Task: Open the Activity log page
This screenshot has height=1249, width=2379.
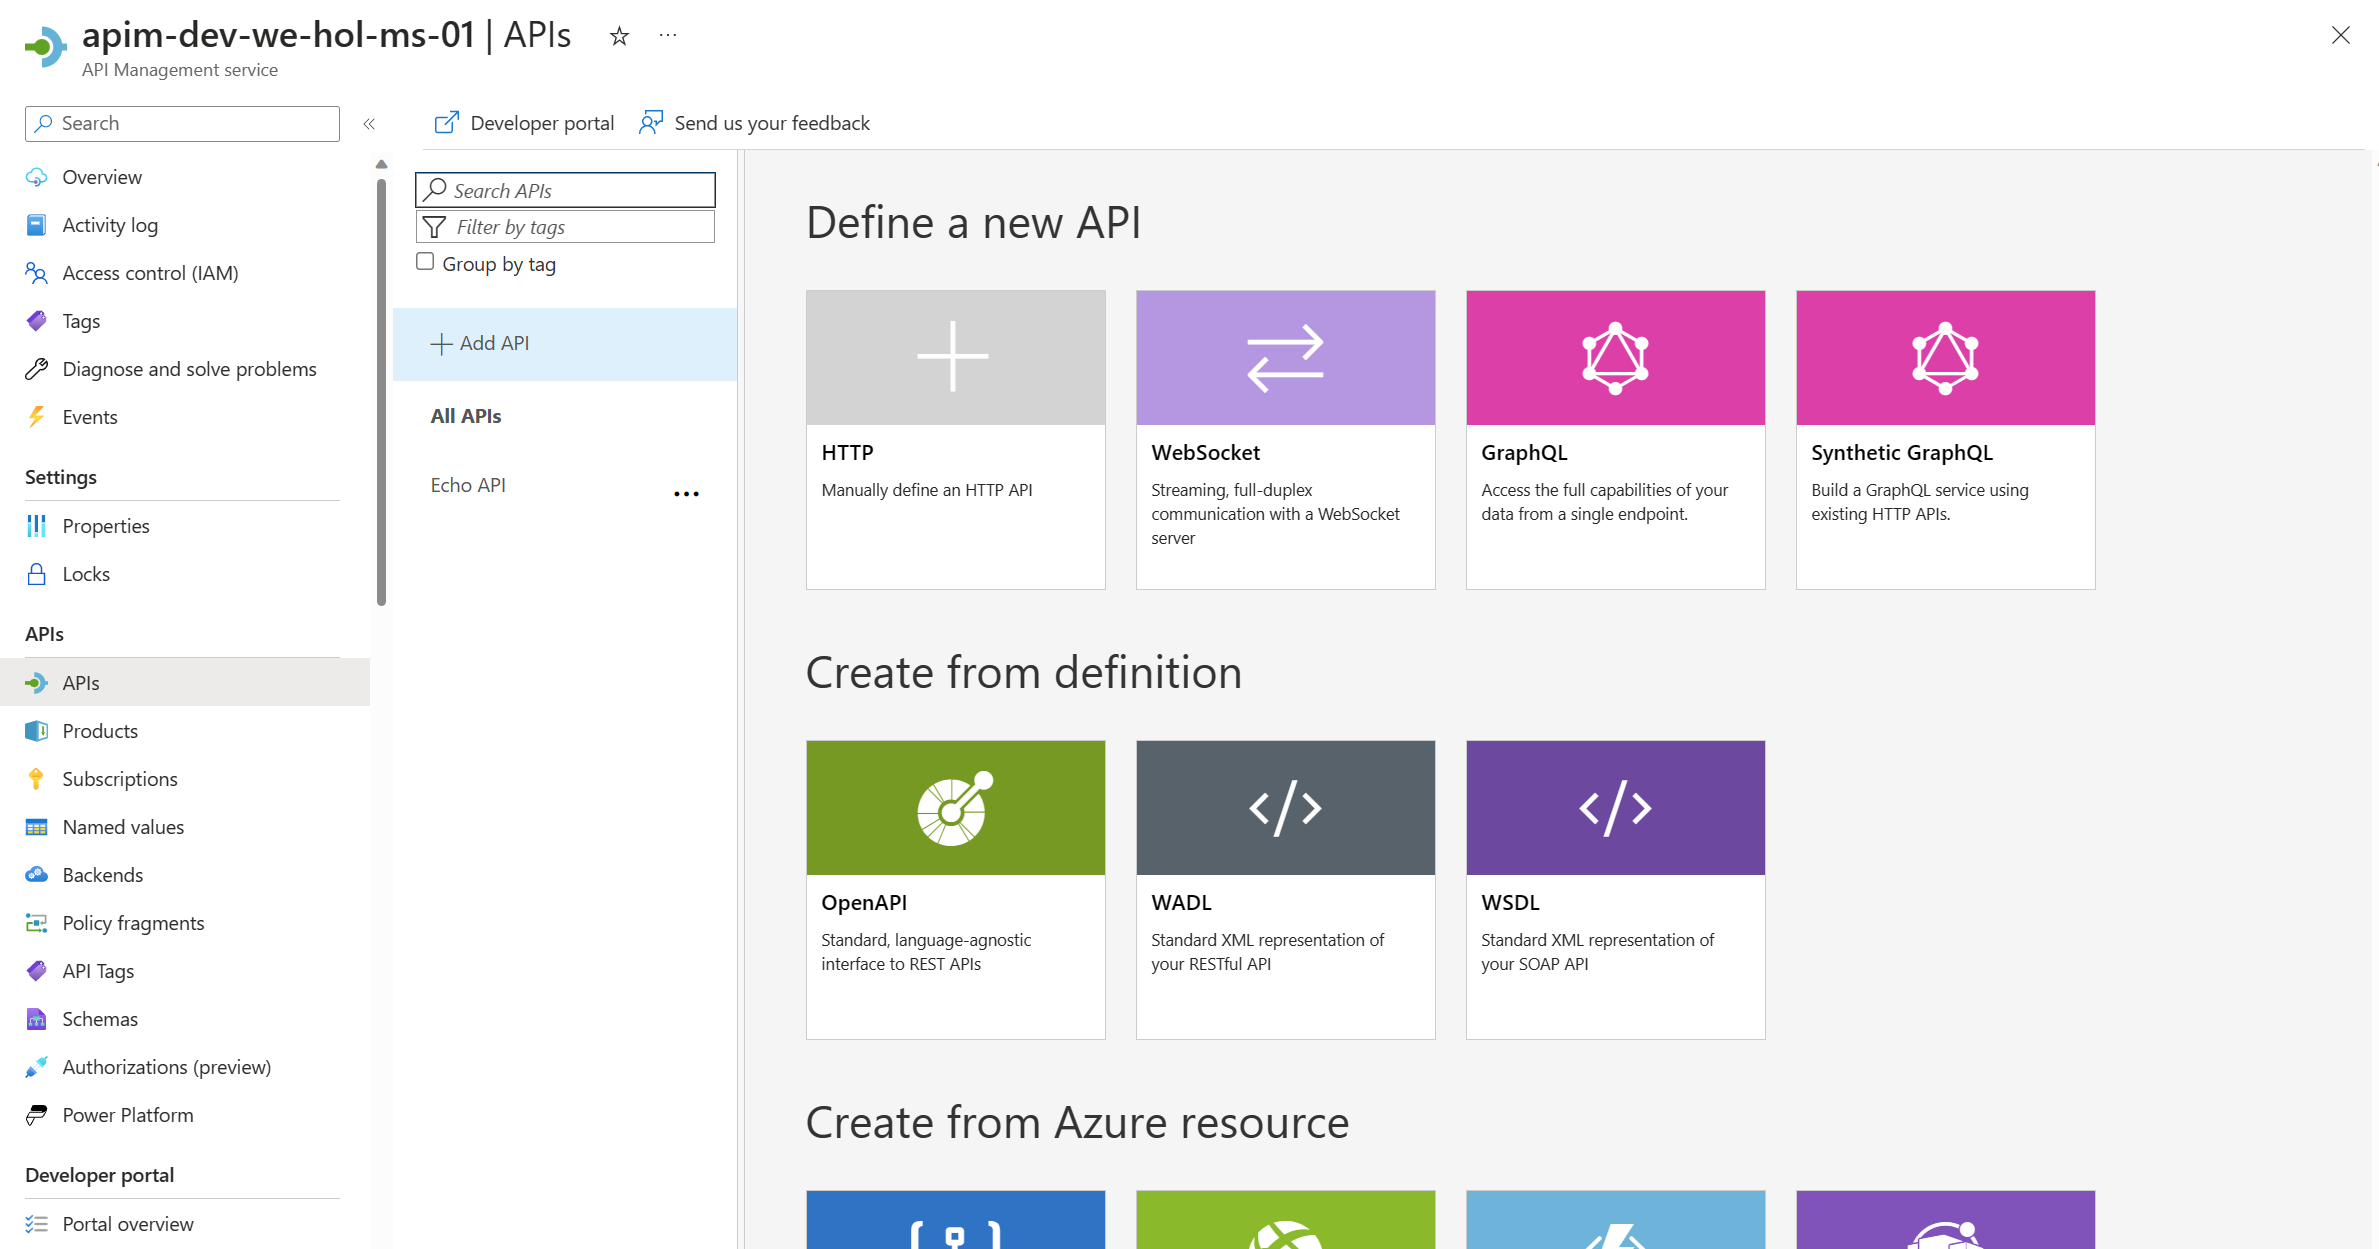Action: [110, 225]
